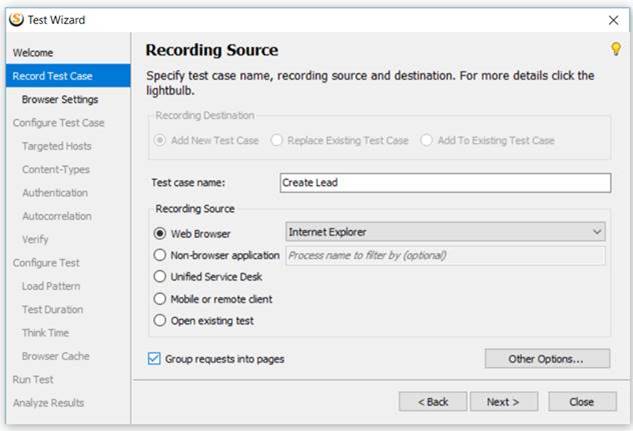Choose Unified Service Desk recording source
The height and width of the screenshot is (431, 633).
(x=160, y=276)
